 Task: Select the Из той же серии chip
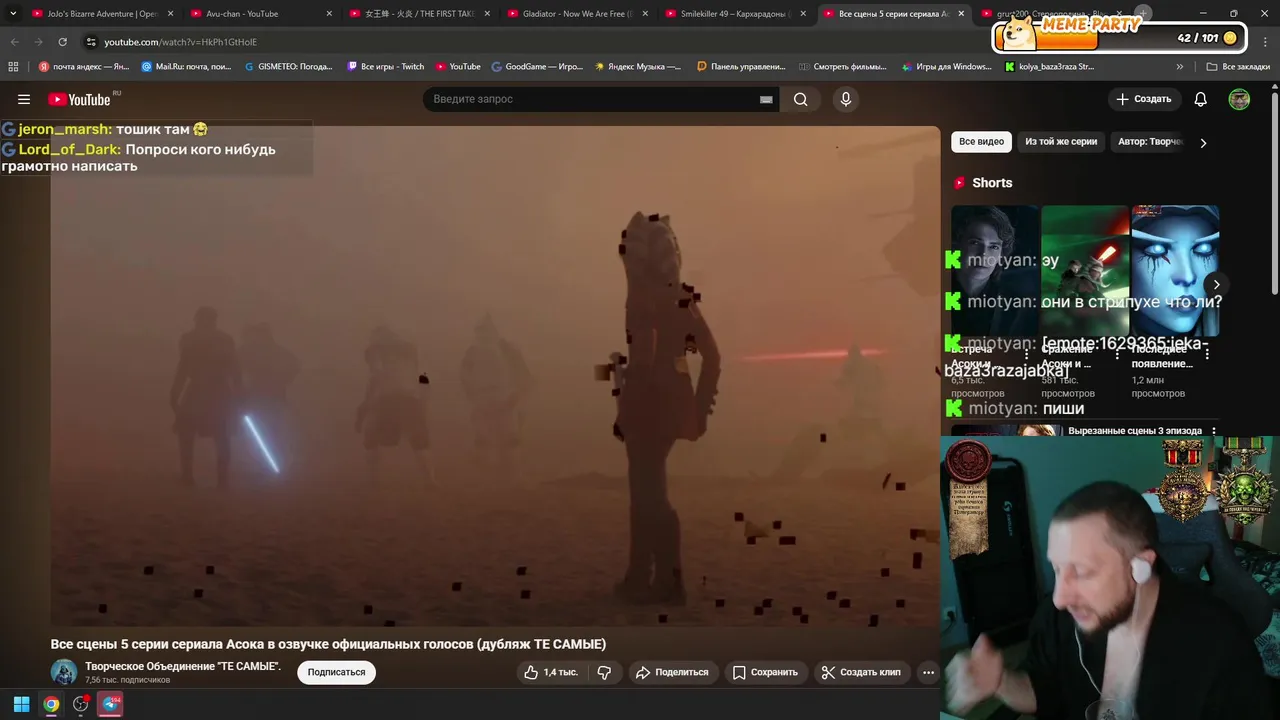click(1061, 142)
